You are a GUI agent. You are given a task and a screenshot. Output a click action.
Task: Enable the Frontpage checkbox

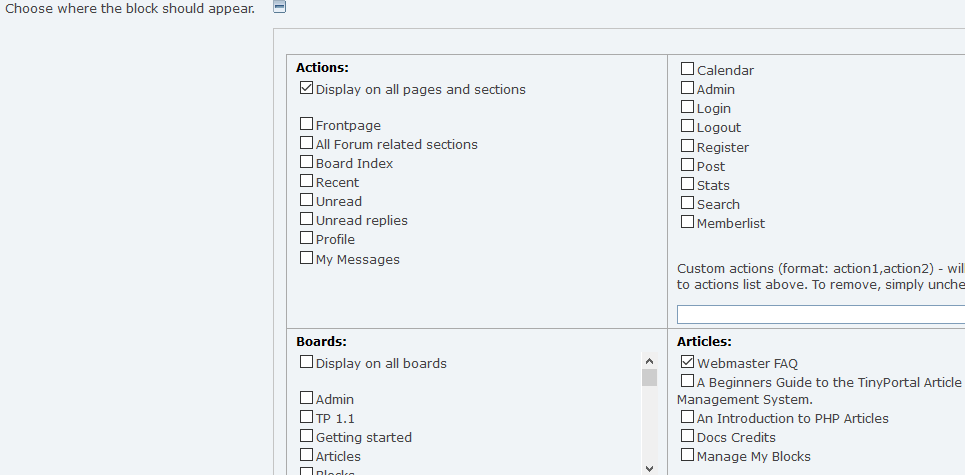[307, 124]
